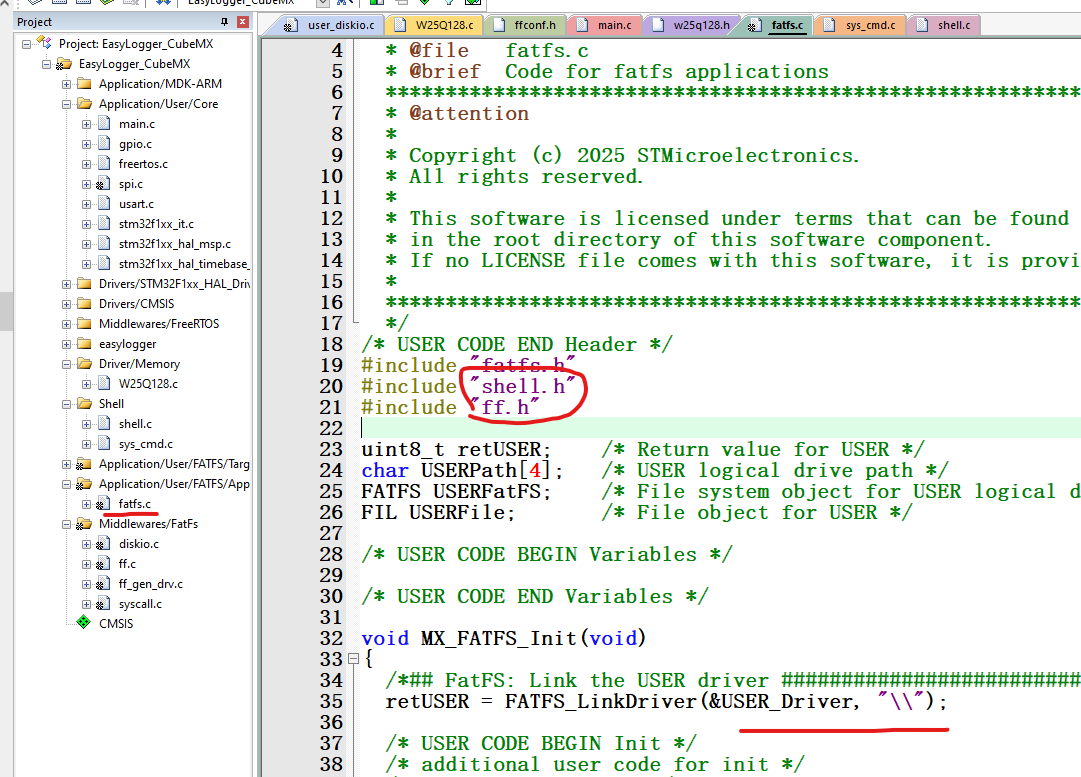The image size is (1081, 777).
Task: Expand the easylogger folder
Action: (x=66, y=344)
